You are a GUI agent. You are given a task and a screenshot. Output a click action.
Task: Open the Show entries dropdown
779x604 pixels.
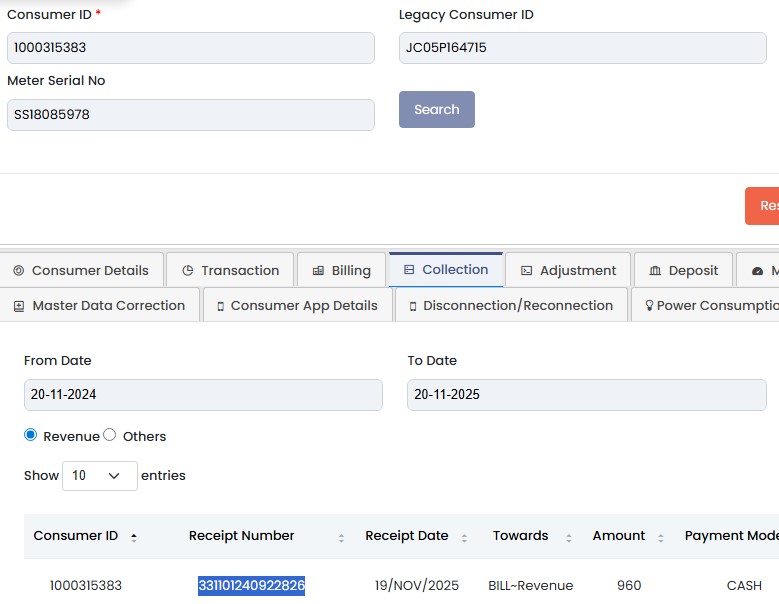100,475
